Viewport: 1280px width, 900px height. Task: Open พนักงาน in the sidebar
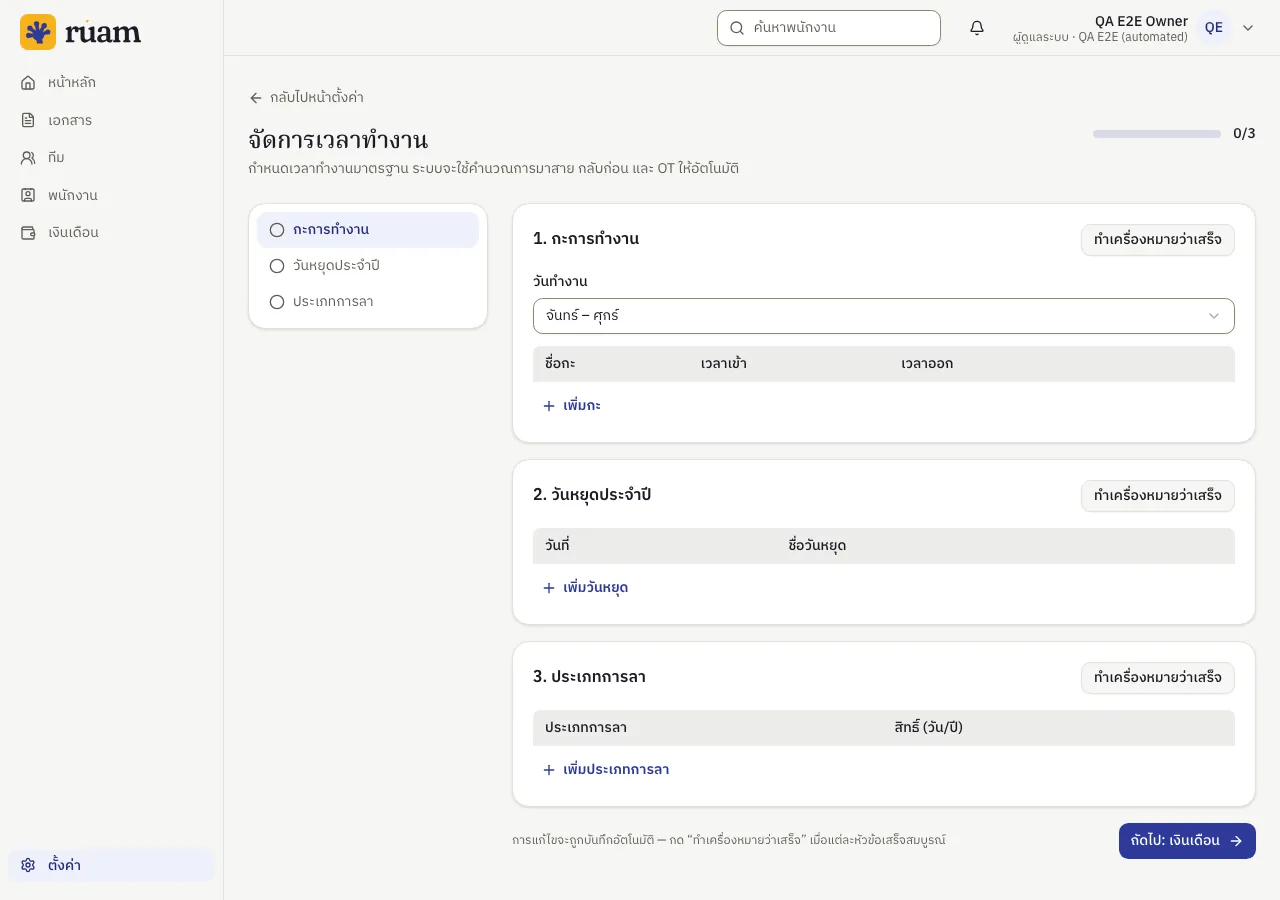click(111, 195)
